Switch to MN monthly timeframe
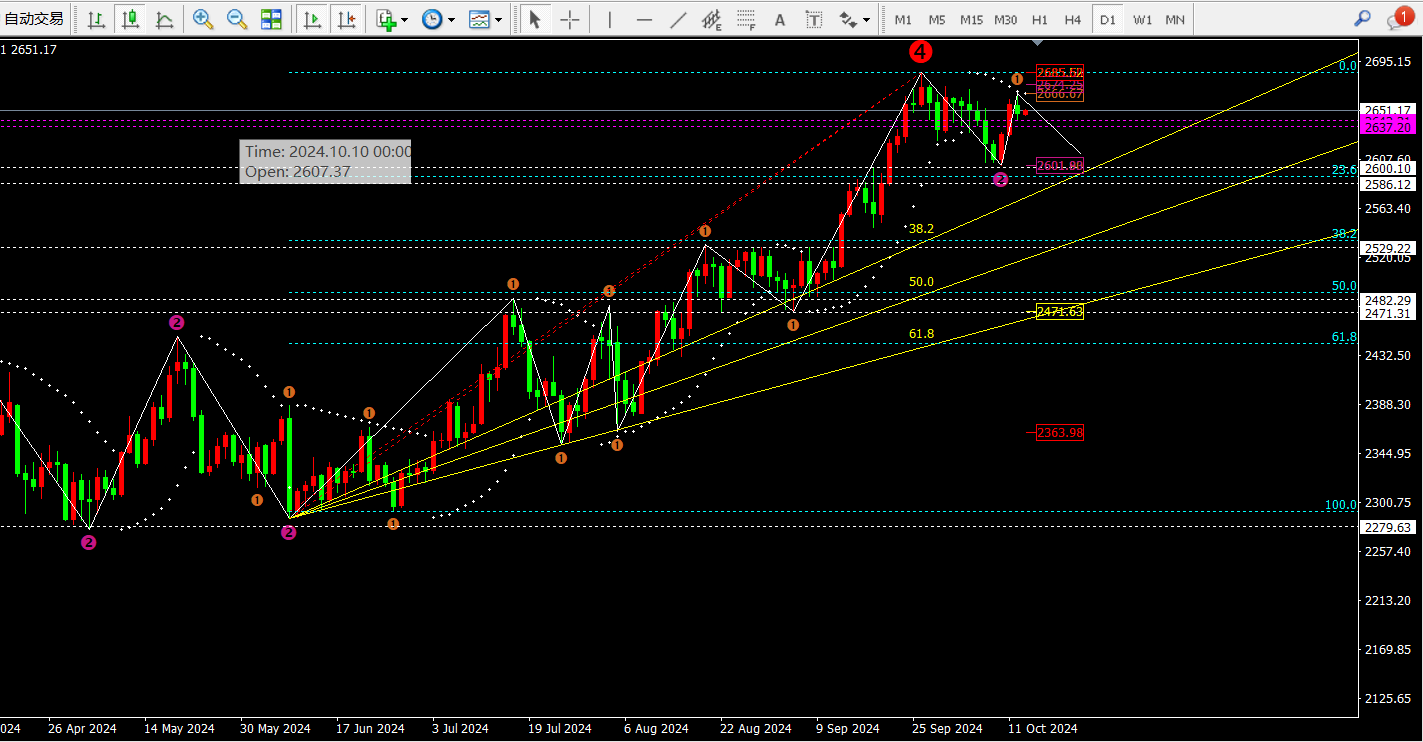The width and height of the screenshot is (1423, 742). 1175,19
